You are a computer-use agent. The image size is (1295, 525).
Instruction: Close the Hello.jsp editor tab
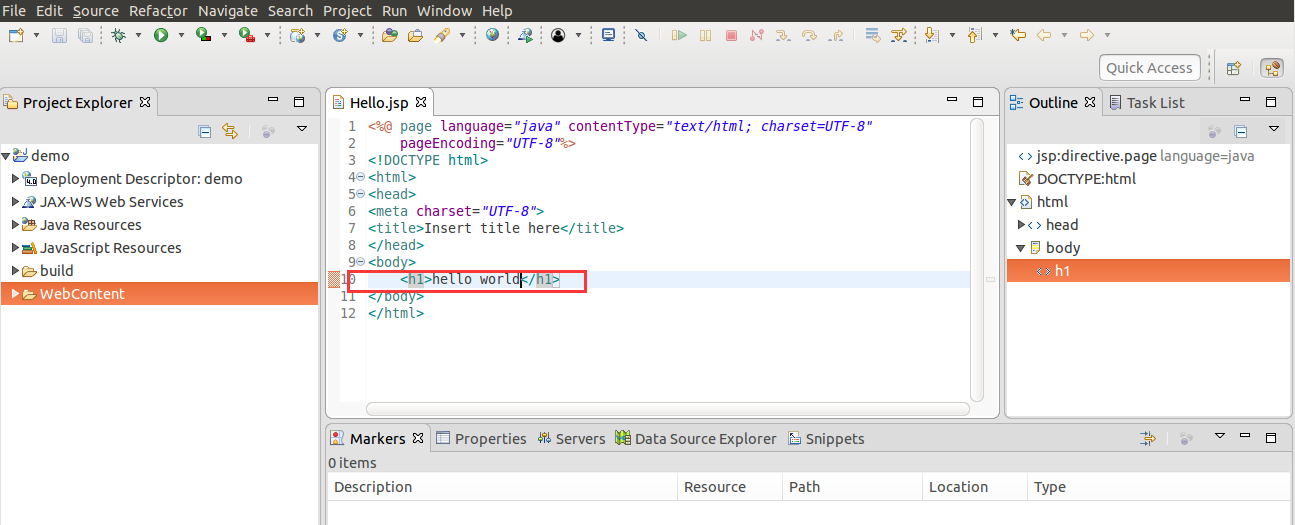[421, 102]
